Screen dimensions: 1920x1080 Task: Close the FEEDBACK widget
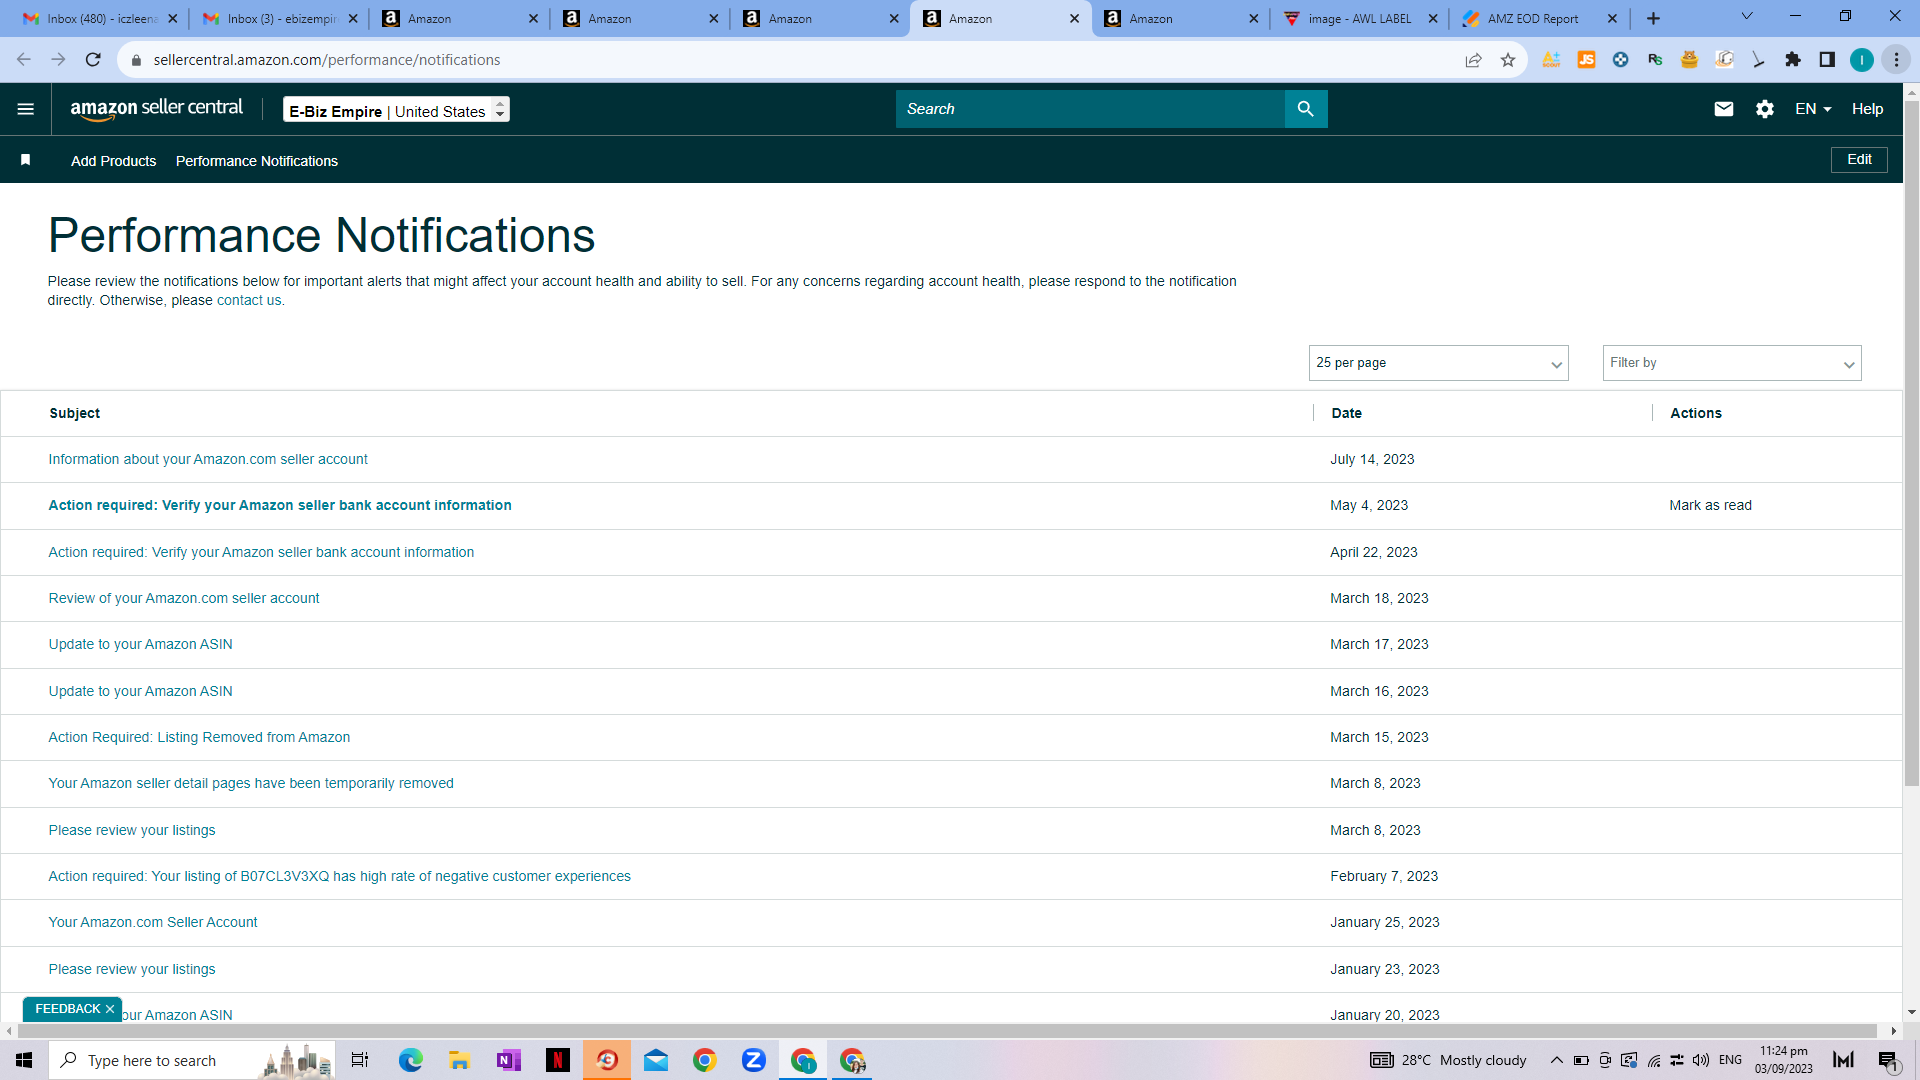click(x=110, y=1010)
